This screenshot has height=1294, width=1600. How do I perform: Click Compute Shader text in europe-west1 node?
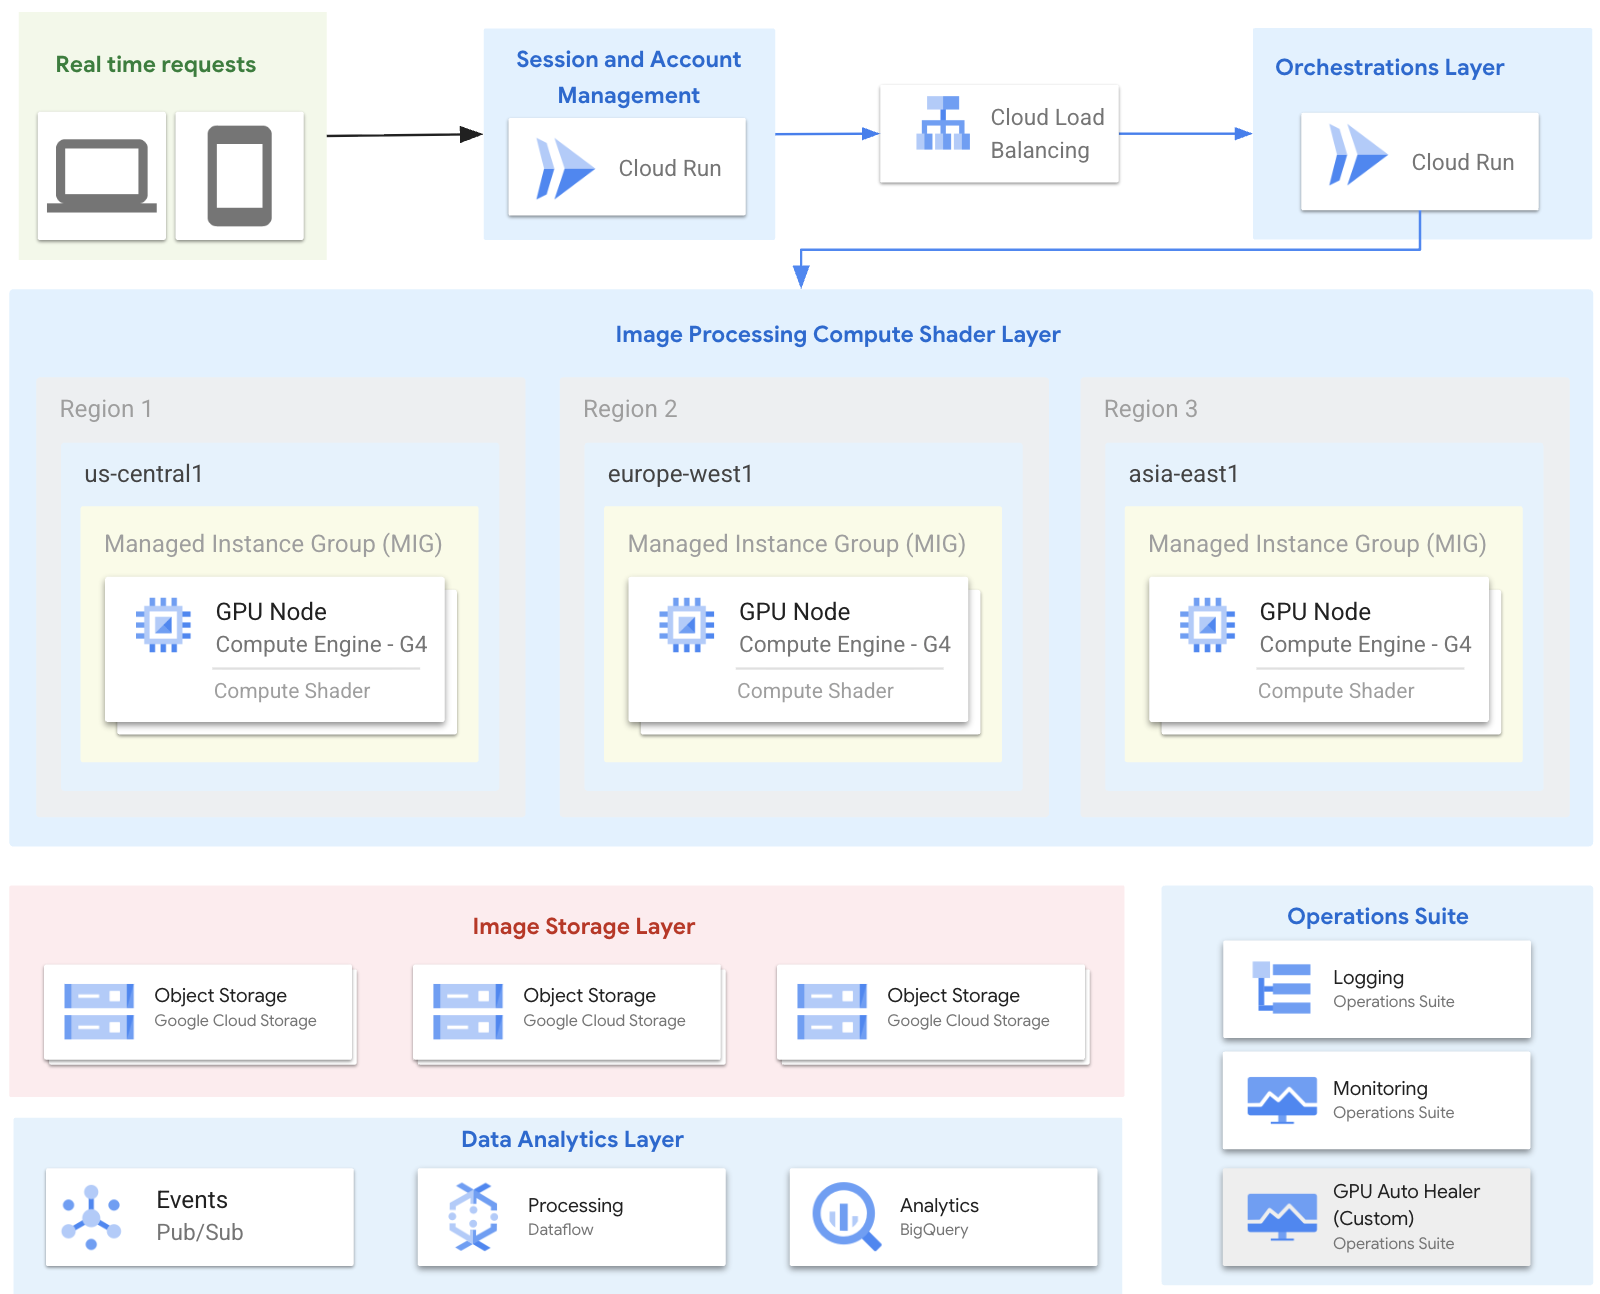coord(816,691)
